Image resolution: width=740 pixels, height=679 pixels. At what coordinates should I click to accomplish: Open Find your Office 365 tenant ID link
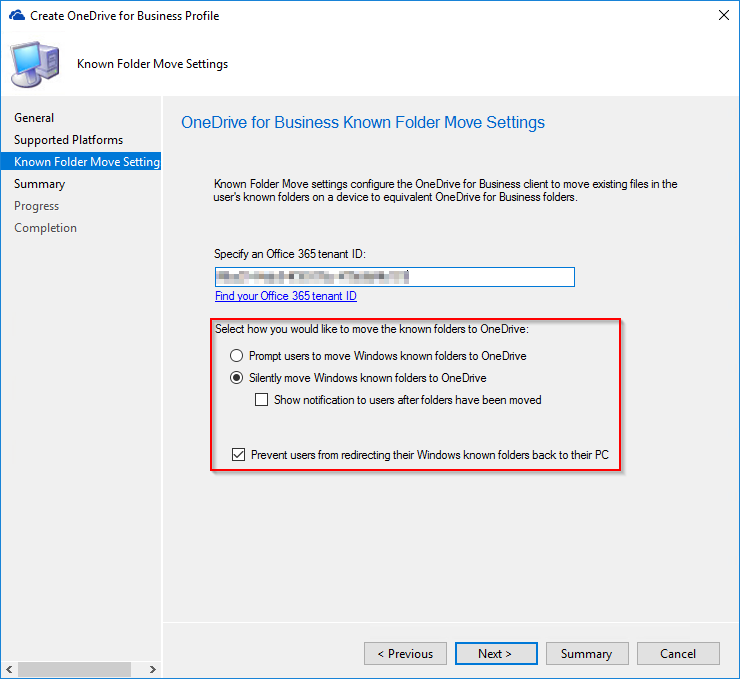[x=286, y=296]
